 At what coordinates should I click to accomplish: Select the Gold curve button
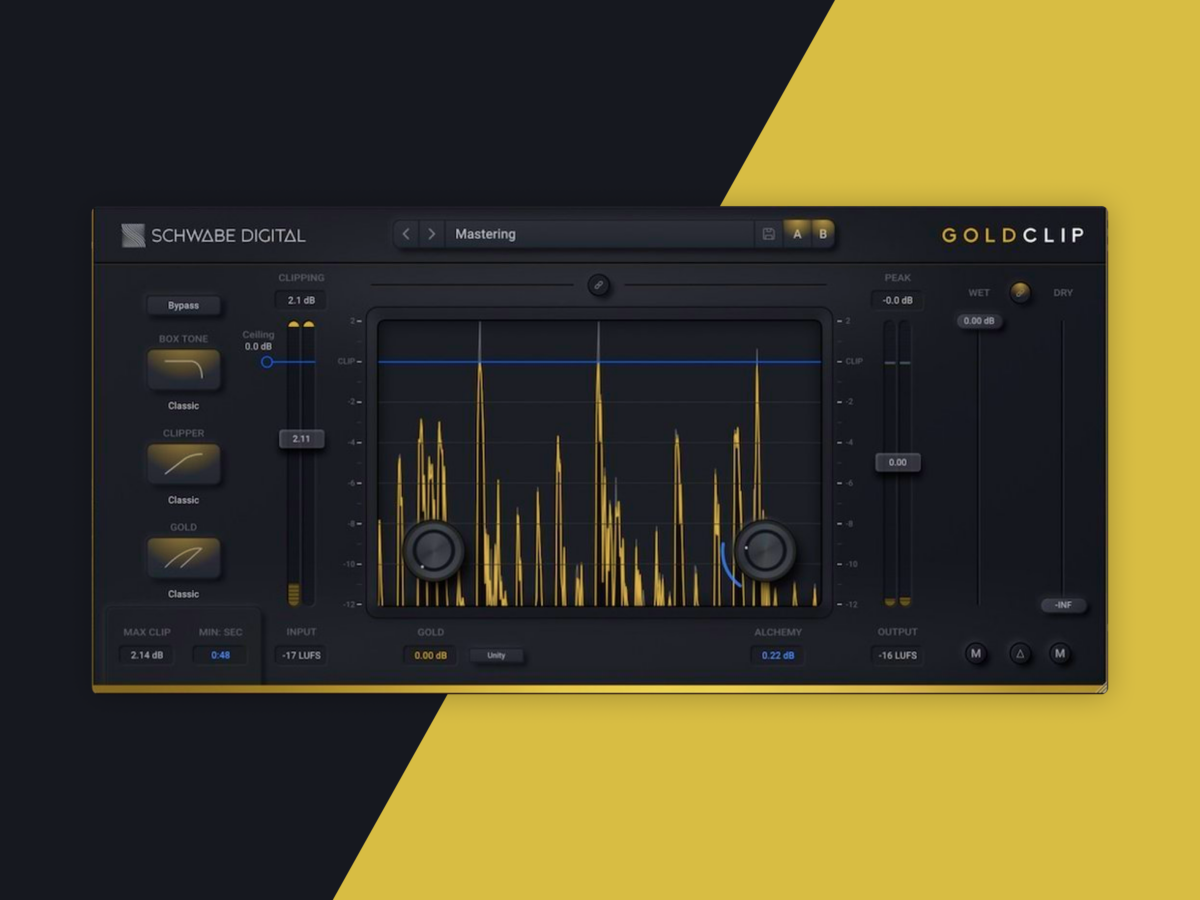[184, 558]
